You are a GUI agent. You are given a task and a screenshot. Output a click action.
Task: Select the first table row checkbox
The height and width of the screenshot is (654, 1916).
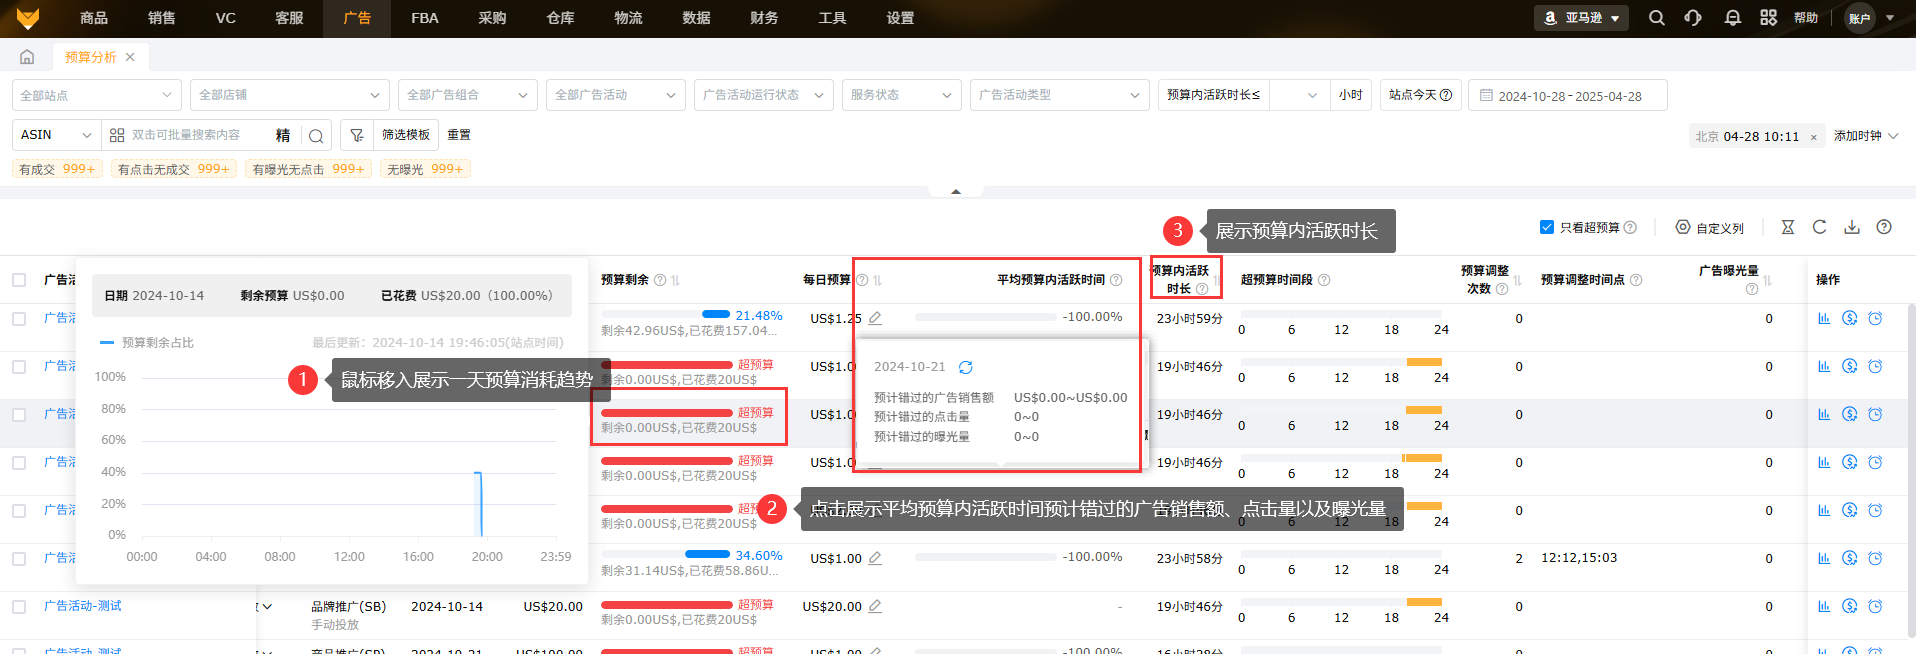[x=19, y=318]
